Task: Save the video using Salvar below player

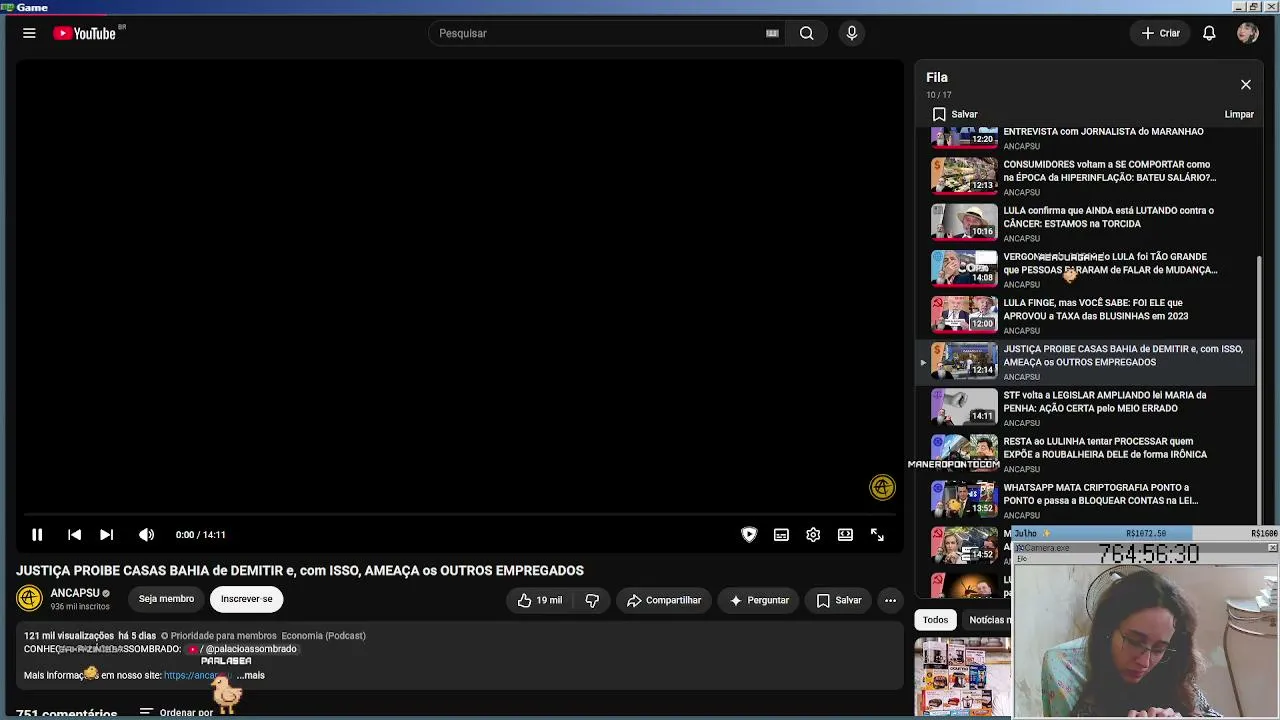Action: 838,600
